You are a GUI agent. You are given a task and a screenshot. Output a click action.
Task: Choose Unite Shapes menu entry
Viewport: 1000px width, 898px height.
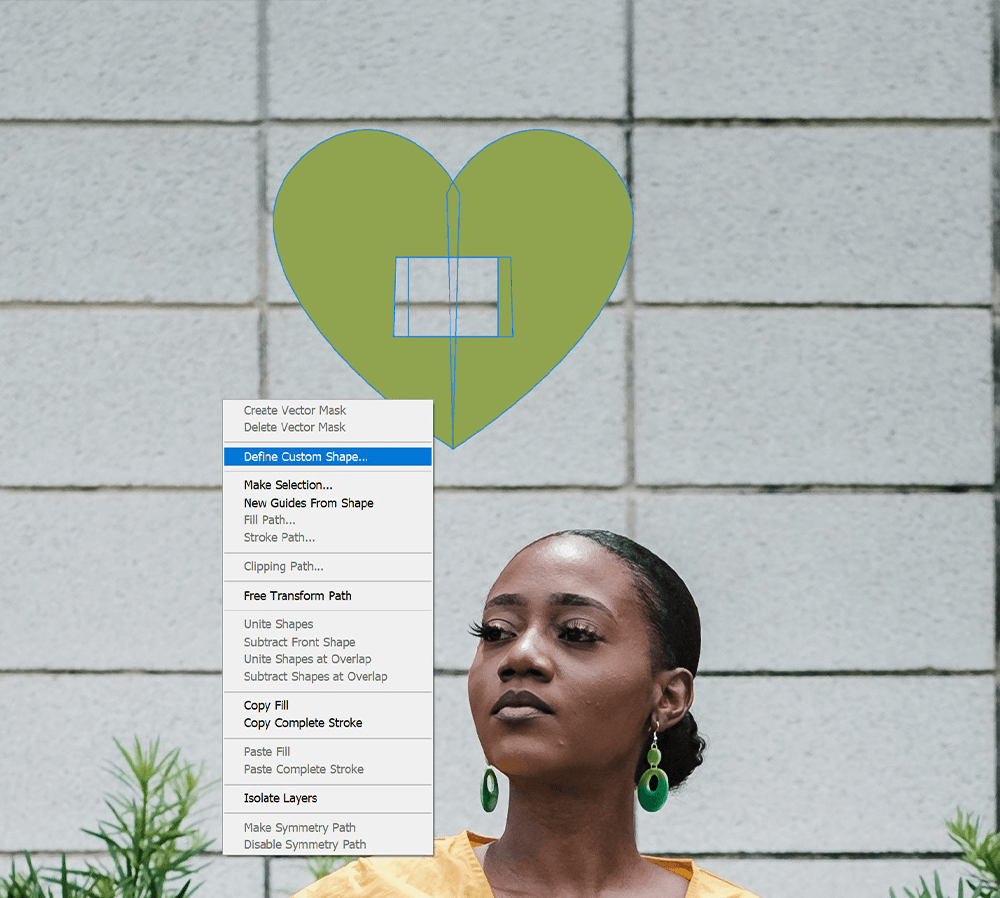(x=328, y=624)
